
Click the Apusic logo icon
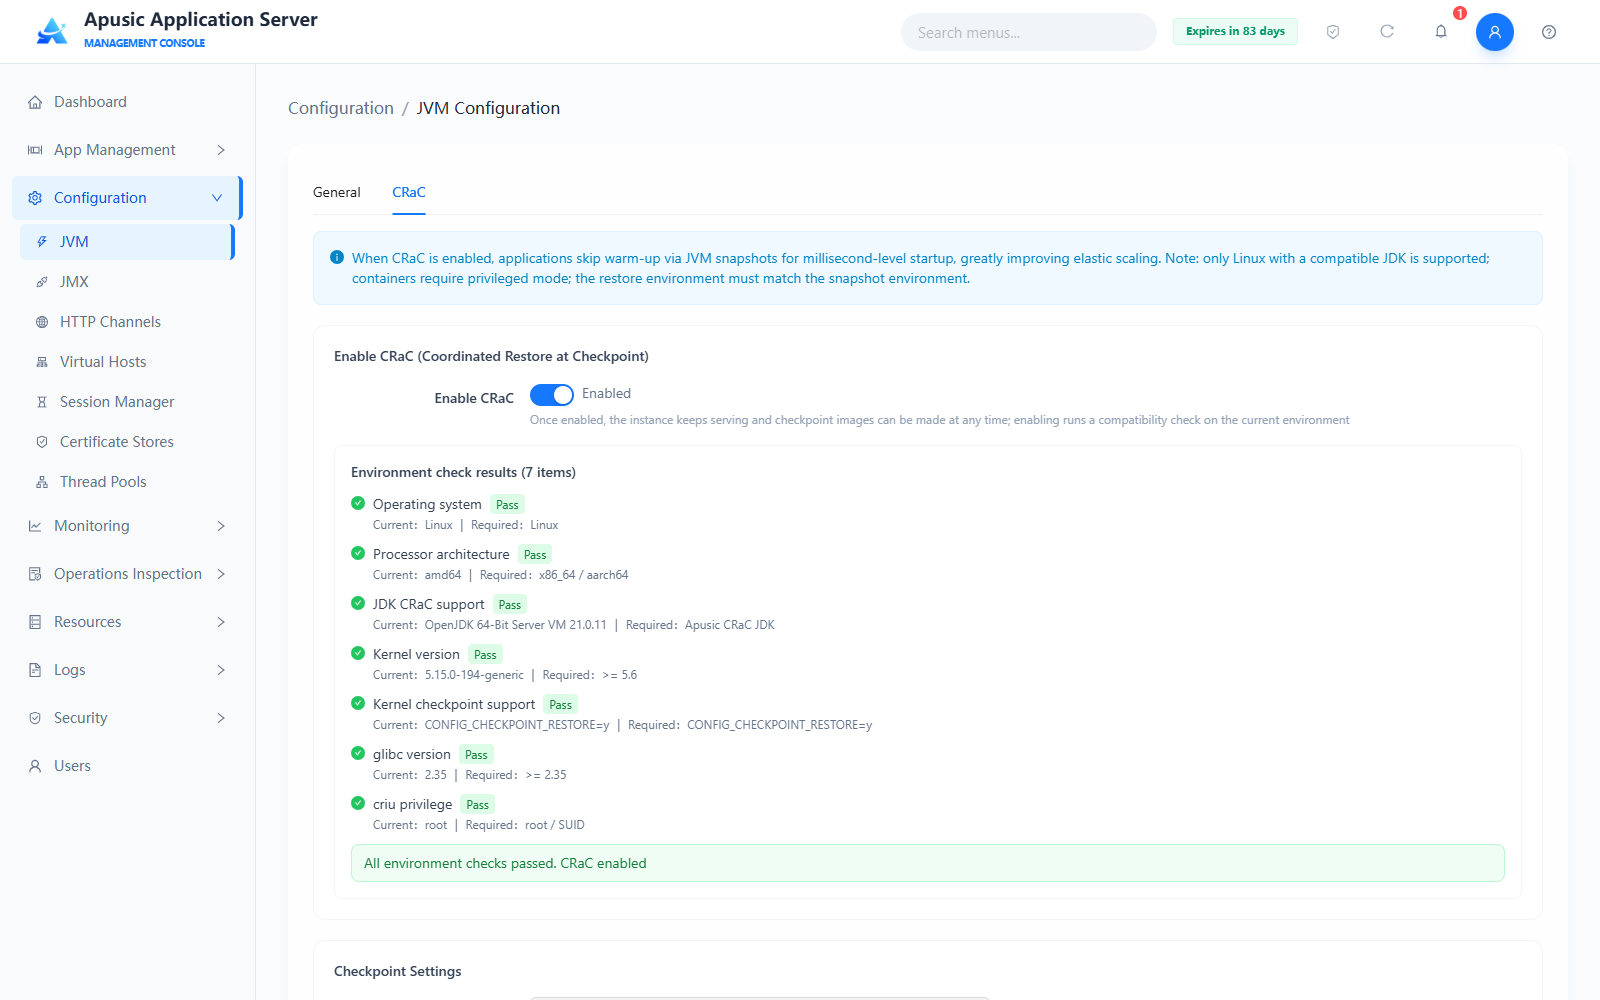coord(52,31)
